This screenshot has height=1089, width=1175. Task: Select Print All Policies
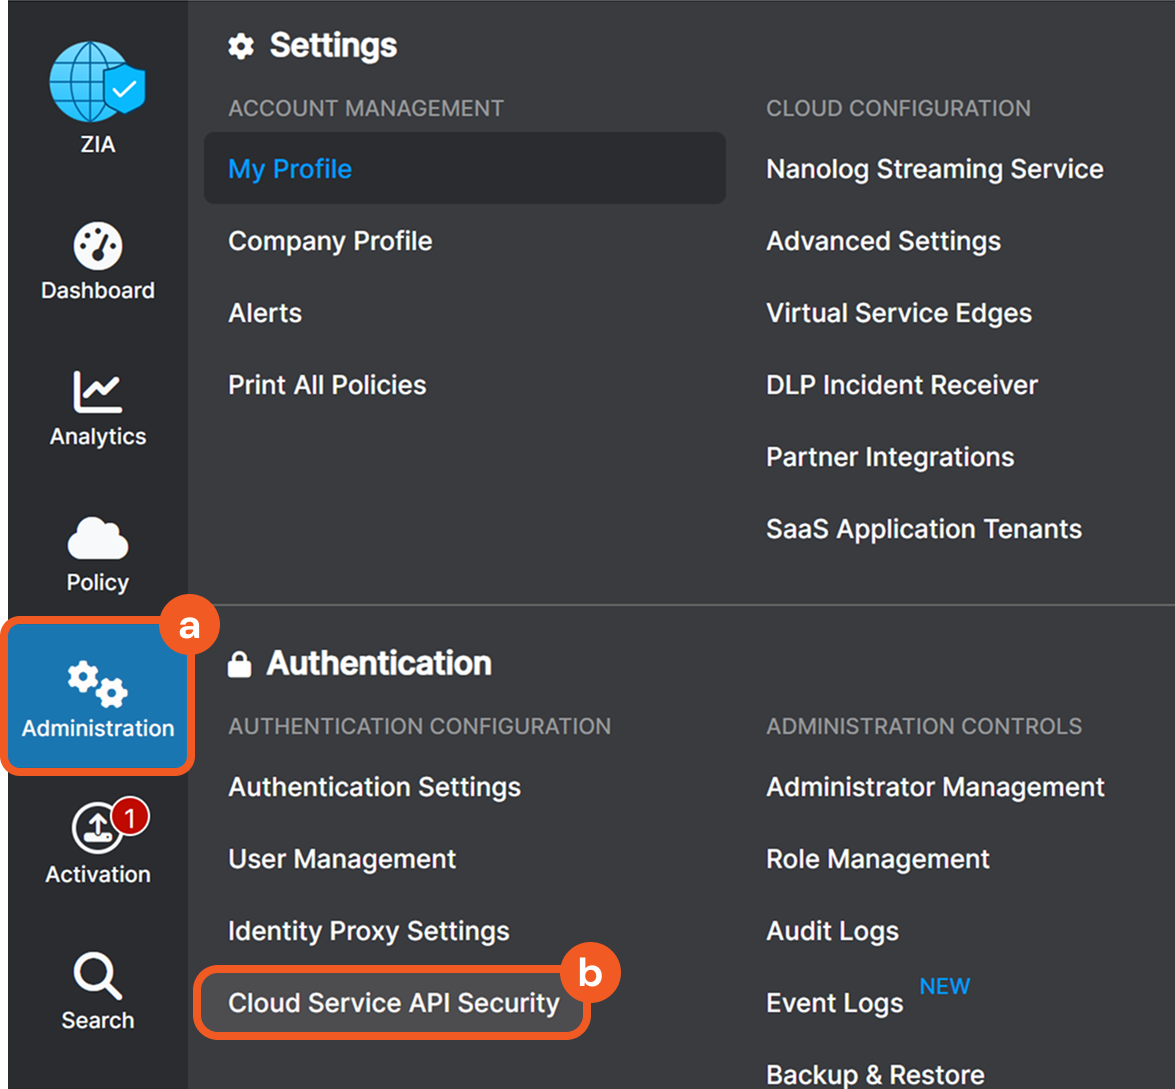pos(327,385)
